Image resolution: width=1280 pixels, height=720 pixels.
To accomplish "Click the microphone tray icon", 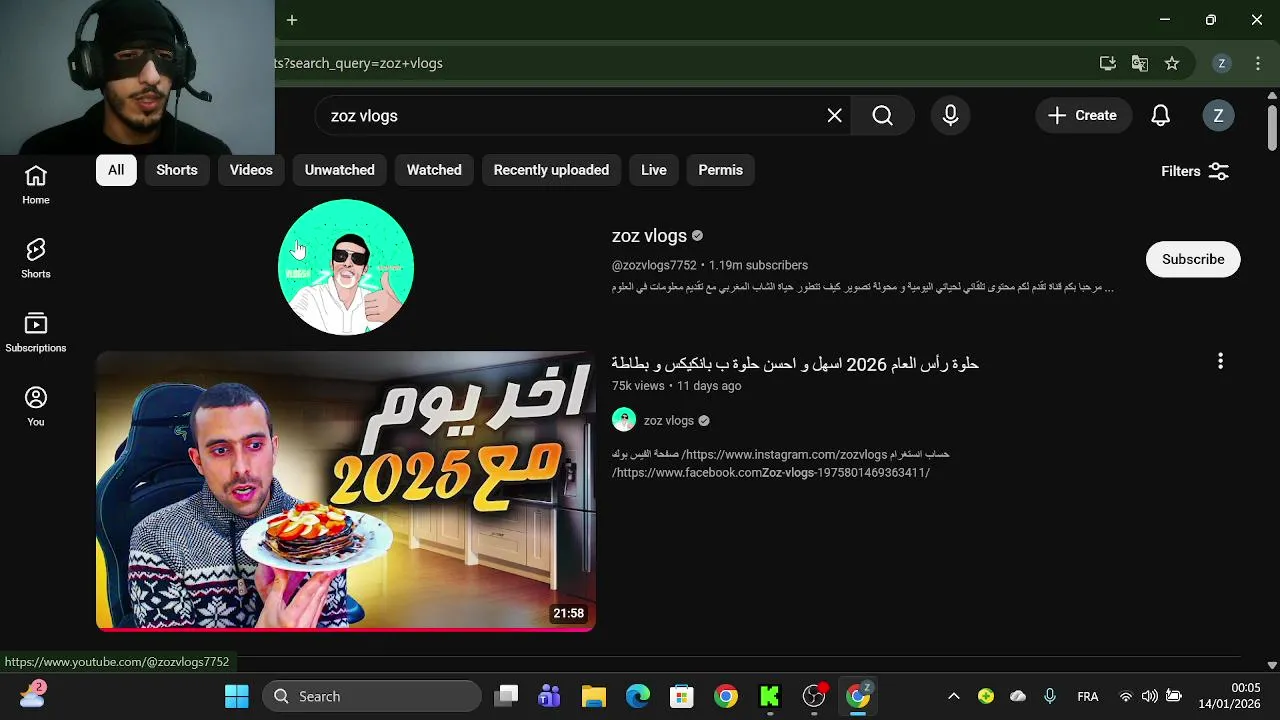I will (x=1050, y=696).
